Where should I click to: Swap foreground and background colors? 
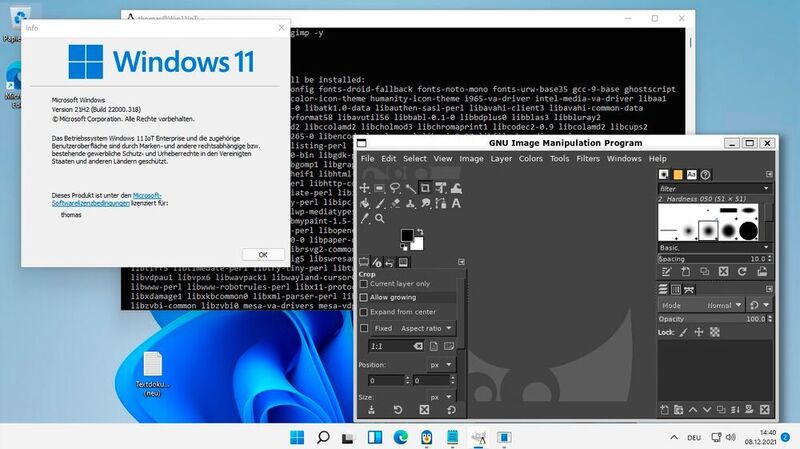(x=420, y=232)
